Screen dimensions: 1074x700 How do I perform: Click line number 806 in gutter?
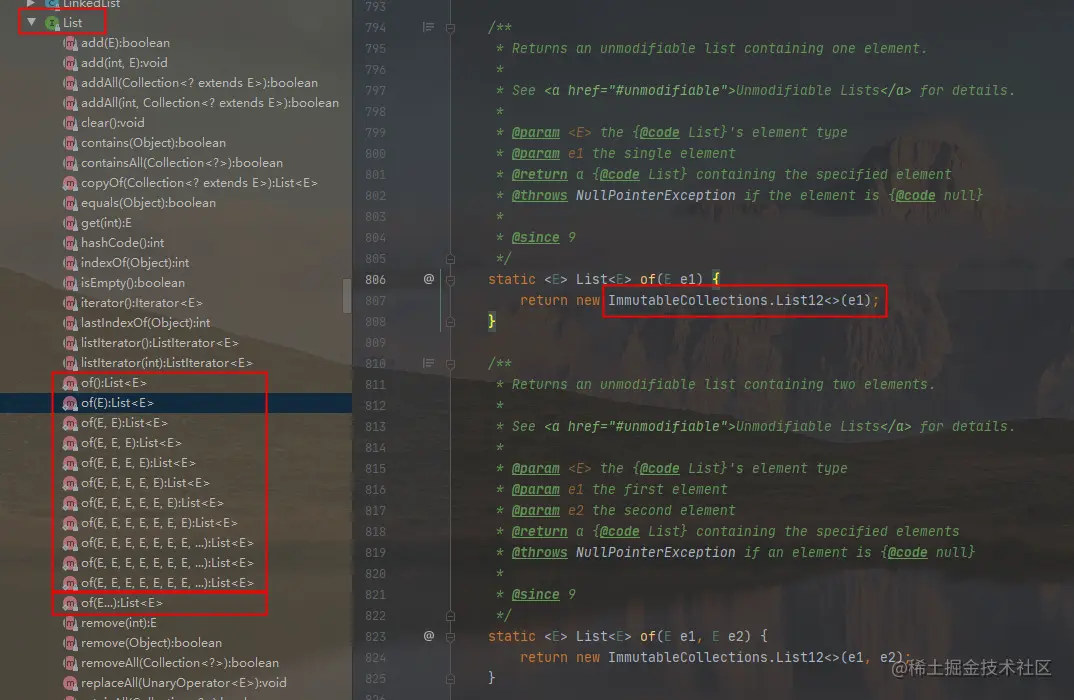tap(375, 279)
